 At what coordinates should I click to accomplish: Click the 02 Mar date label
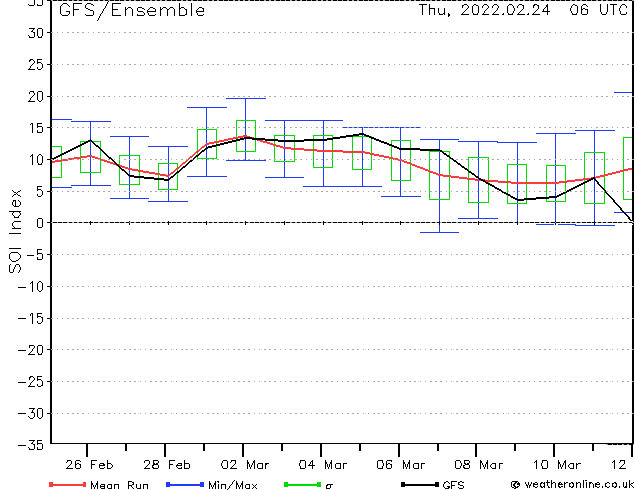click(245, 465)
